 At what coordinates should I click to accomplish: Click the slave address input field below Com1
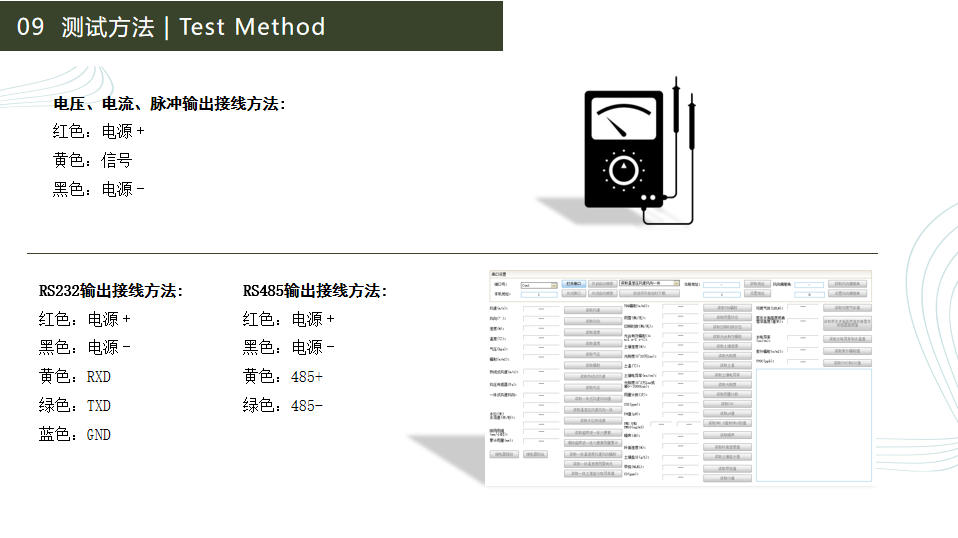point(539,295)
